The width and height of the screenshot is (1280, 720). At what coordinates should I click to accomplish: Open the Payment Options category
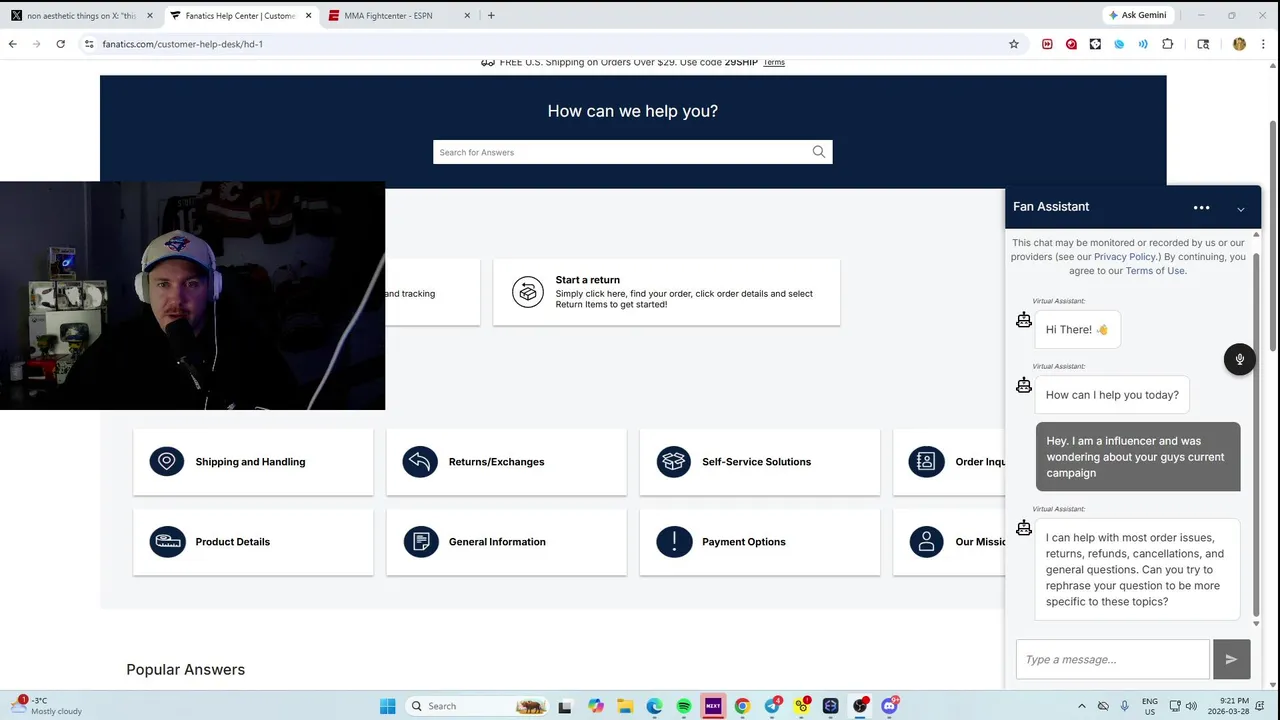[x=760, y=542]
